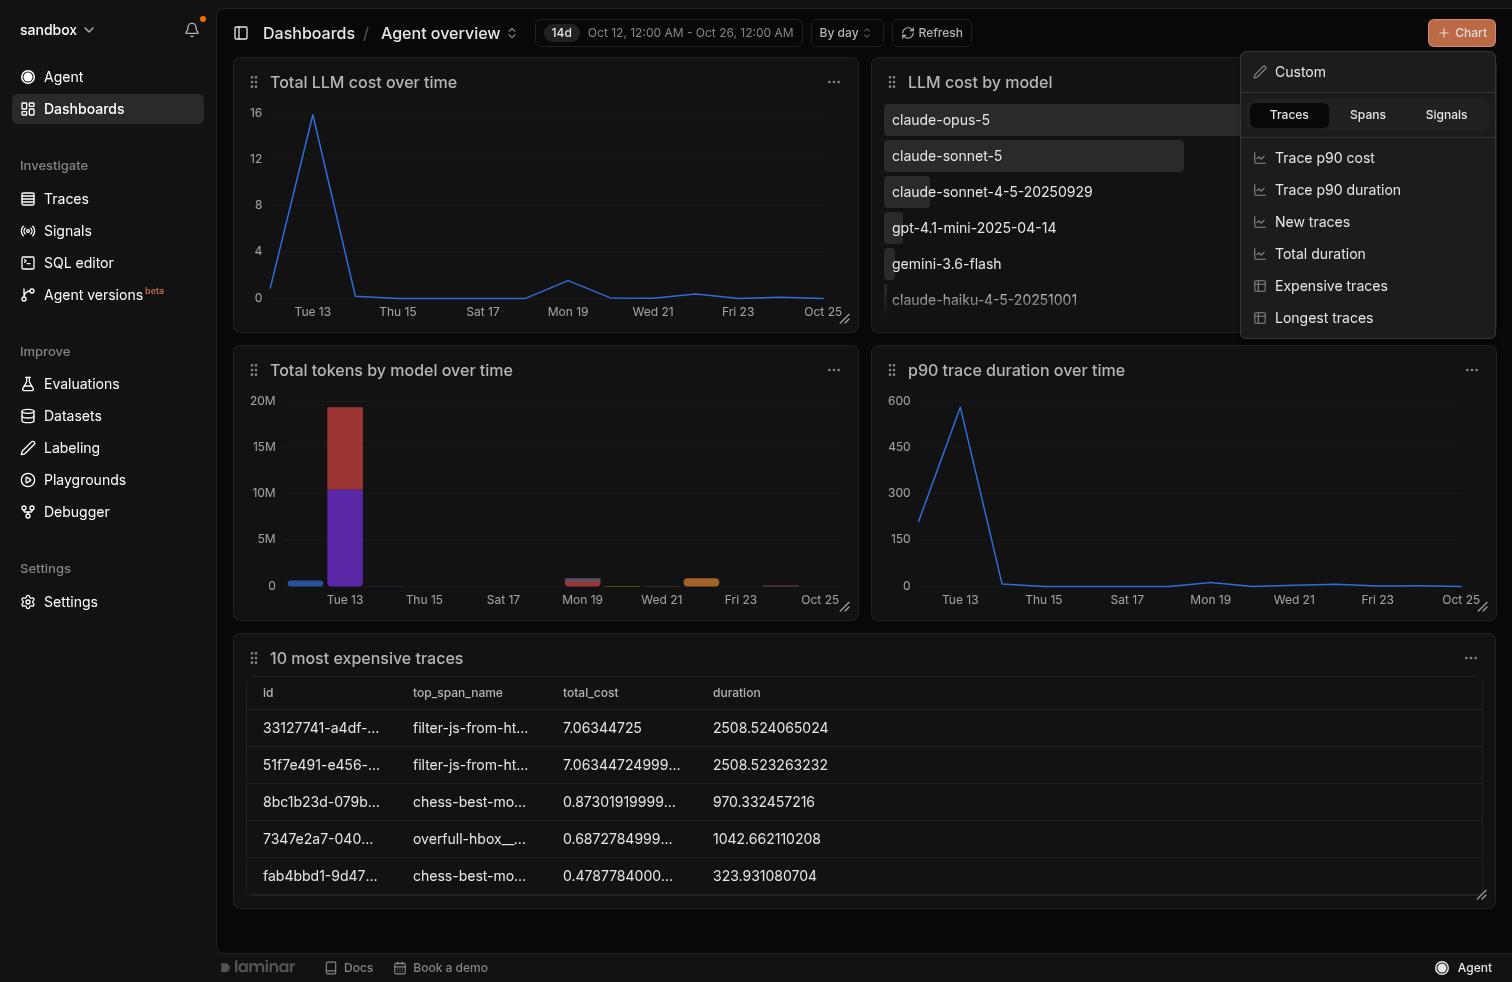The width and height of the screenshot is (1512, 982).
Task: Open options menu for Total tokens by model chart
Action: 834,370
